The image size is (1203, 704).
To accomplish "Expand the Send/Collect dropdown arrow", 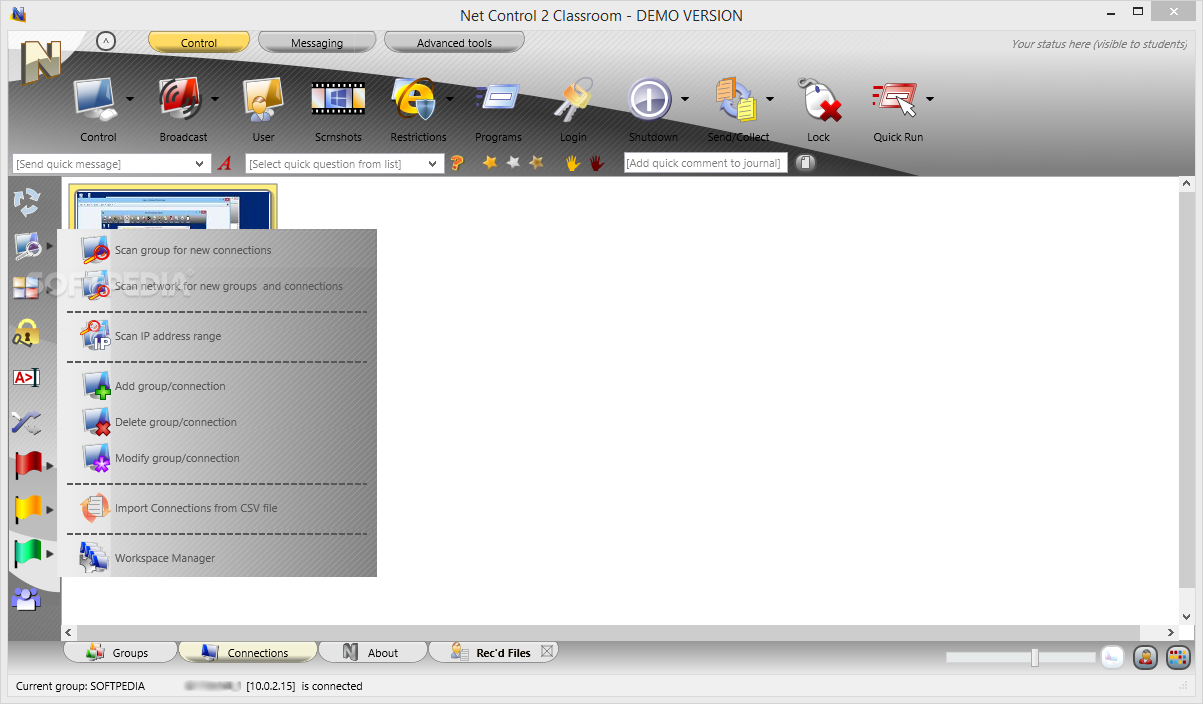I will click(x=770, y=99).
